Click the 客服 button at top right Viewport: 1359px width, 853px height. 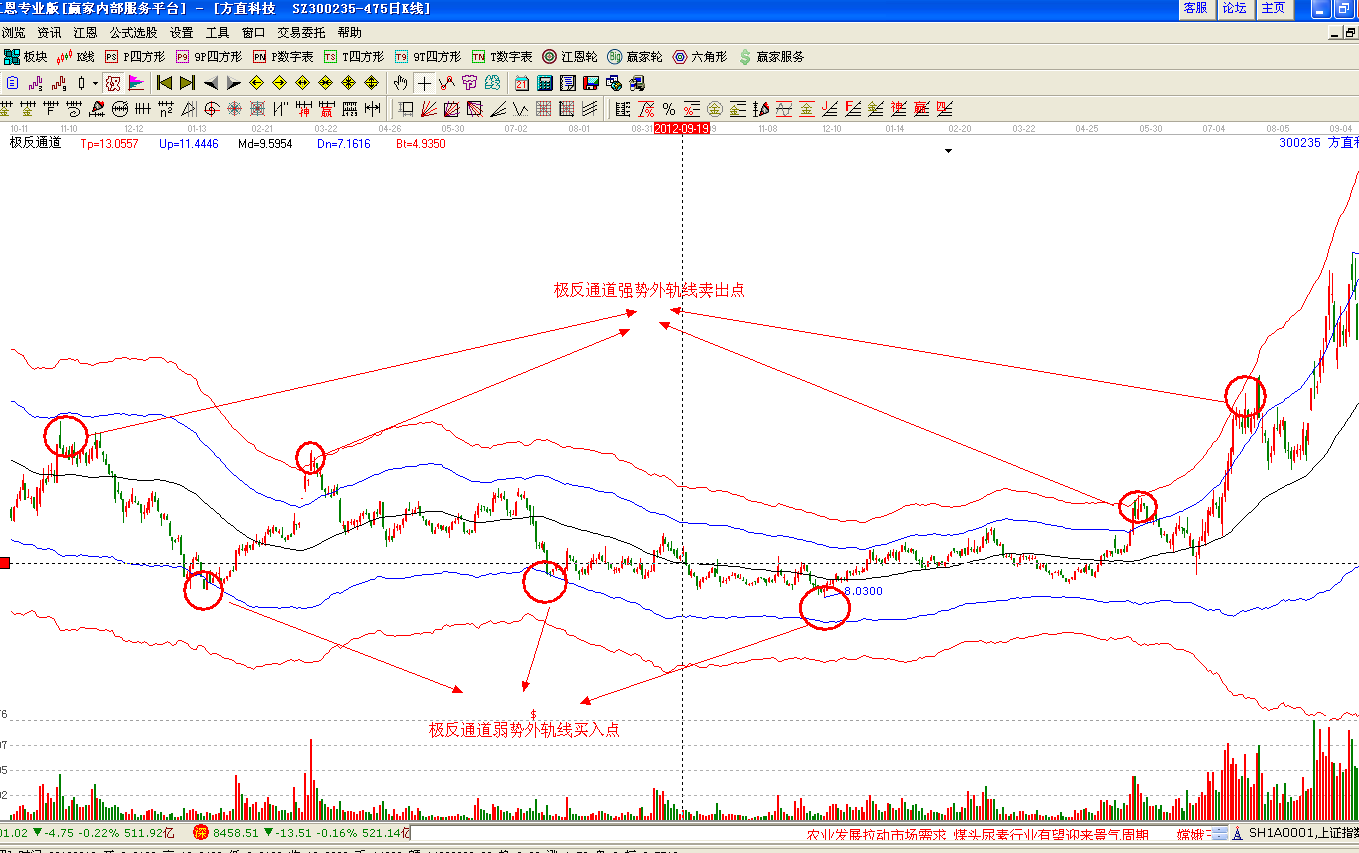coord(1195,8)
